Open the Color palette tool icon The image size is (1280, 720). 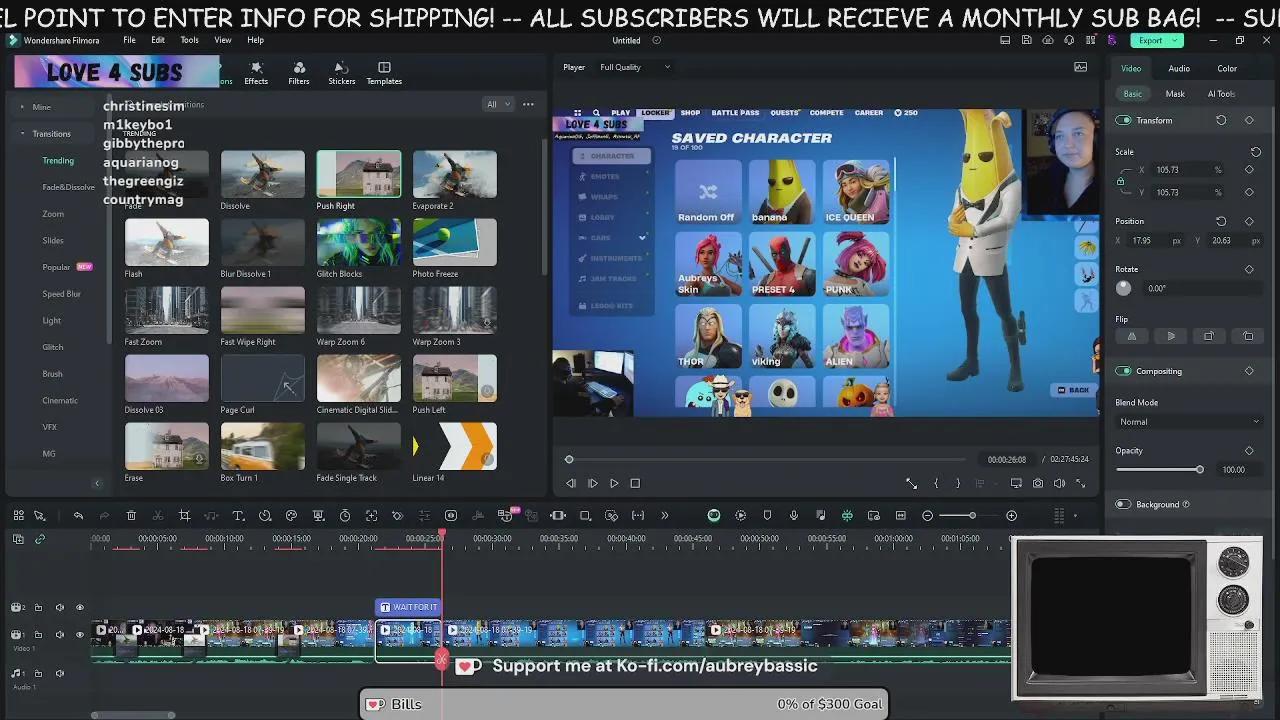(x=291, y=516)
